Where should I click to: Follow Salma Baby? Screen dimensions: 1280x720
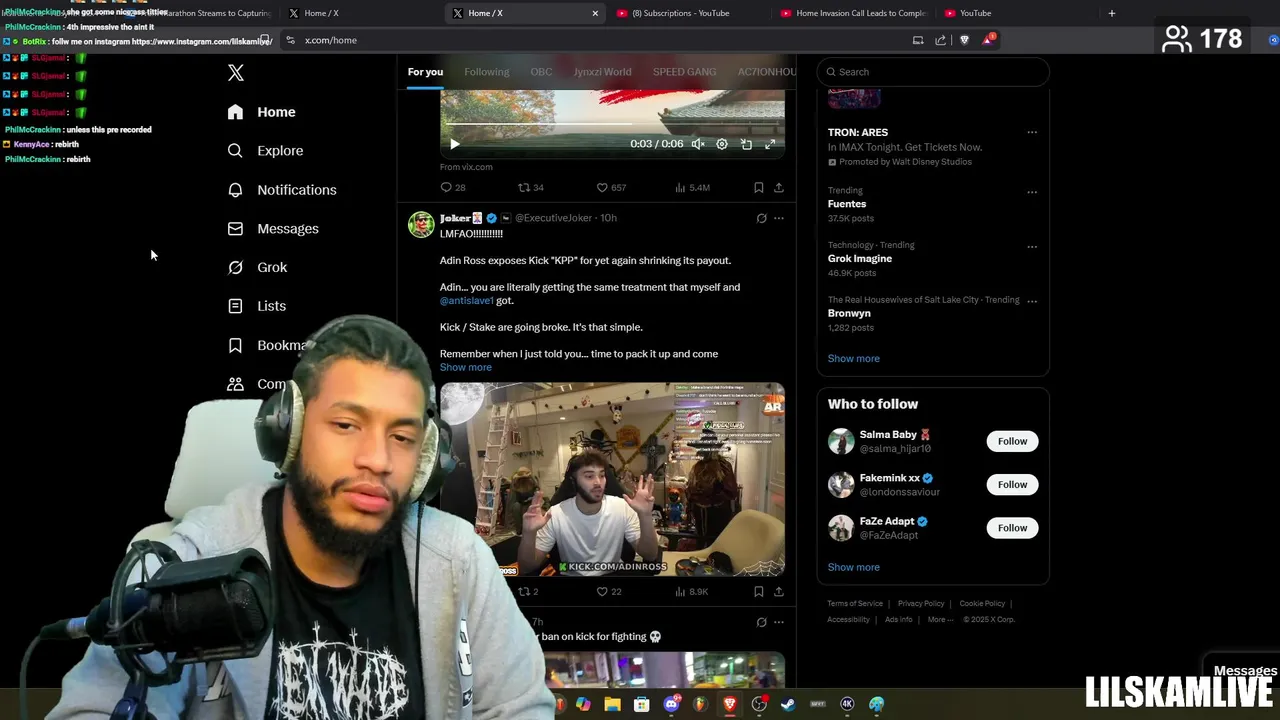click(1012, 441)
